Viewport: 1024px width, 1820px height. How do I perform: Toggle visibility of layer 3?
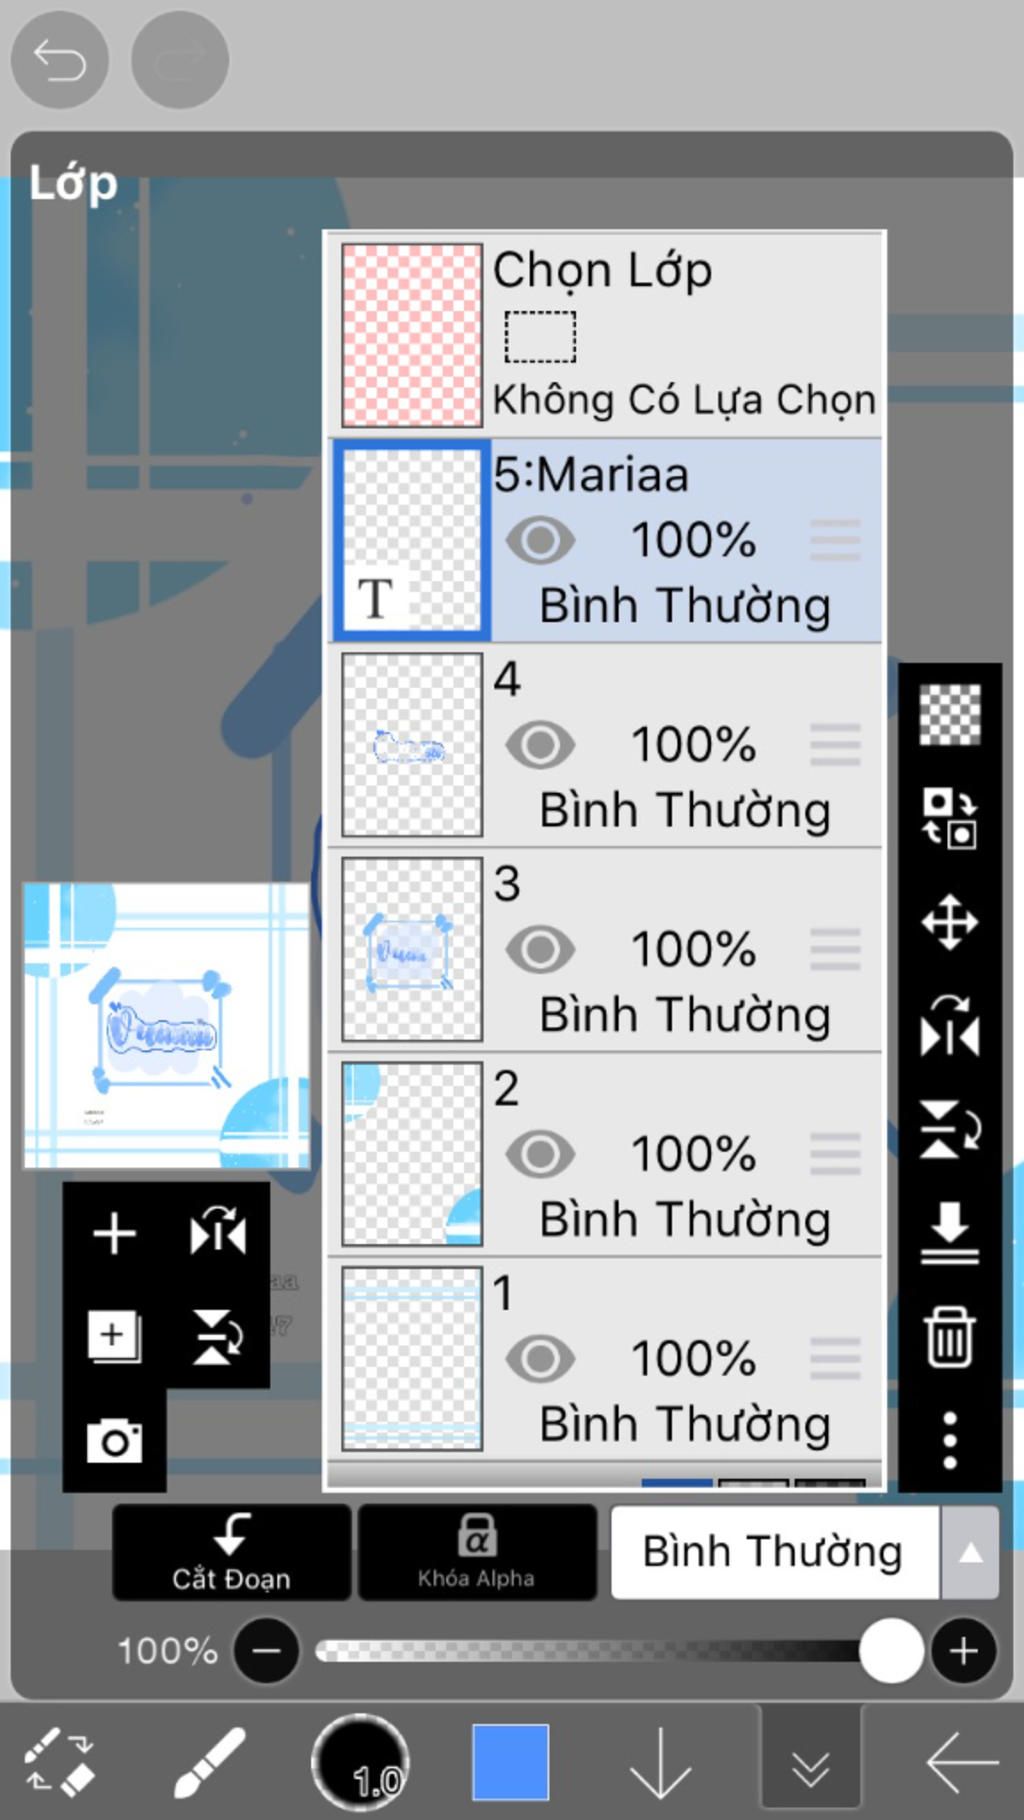point(540,950)
